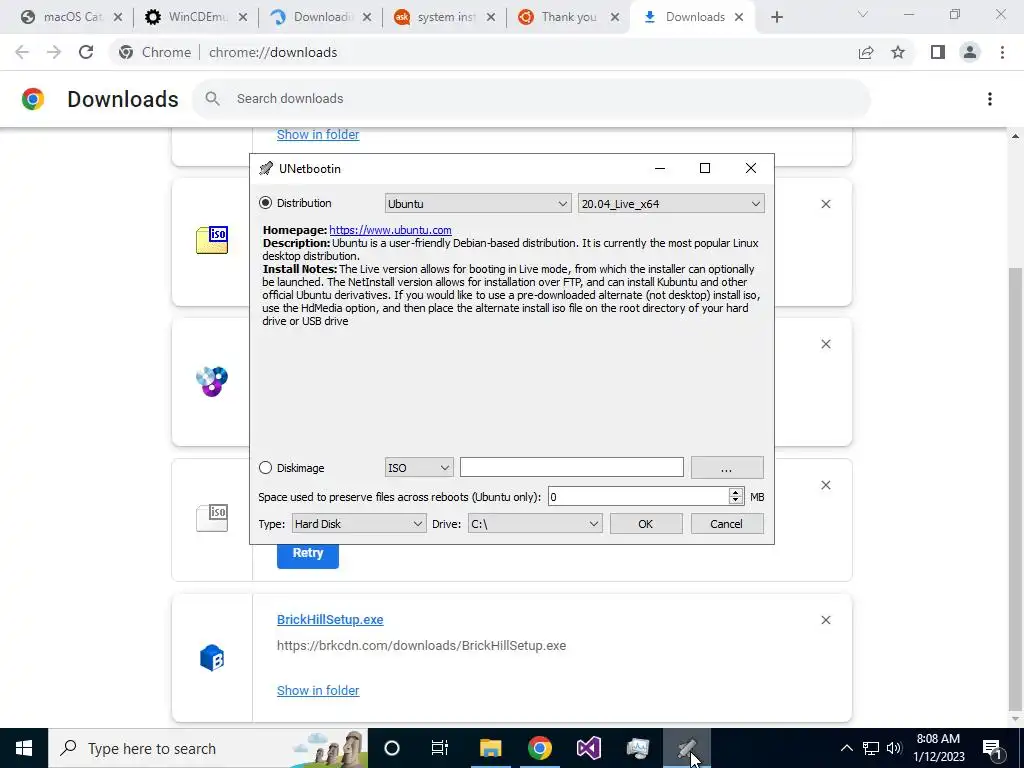Reload the downloads page
The image size is (1024, 768).
tap(86, 52)
